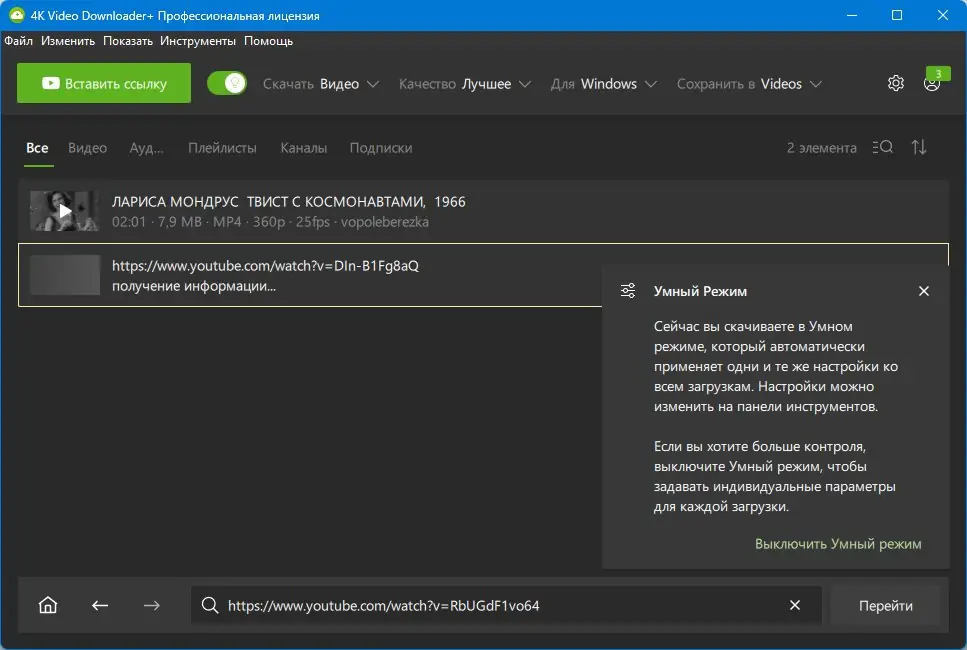This screenshot has width=967, height=650.
Task: Minimize the application window
Action: [x=852, y=15]
